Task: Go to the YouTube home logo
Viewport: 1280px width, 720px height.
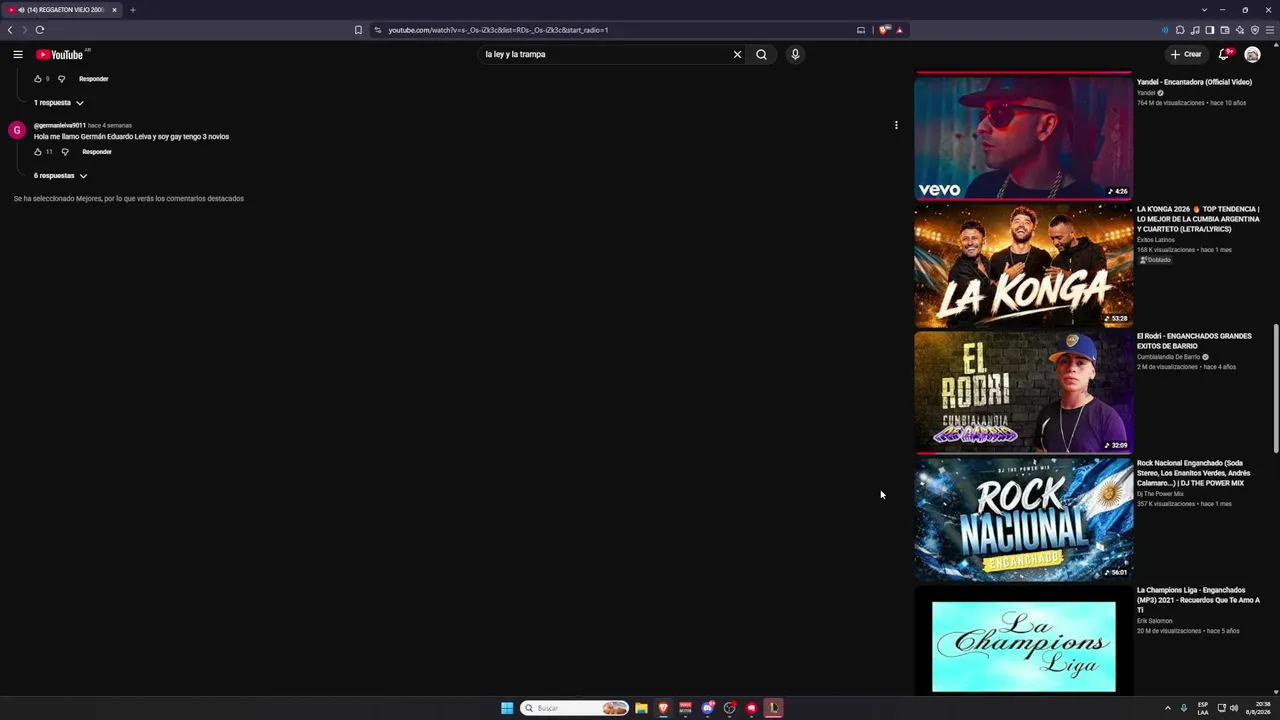Action: (60, 55)
